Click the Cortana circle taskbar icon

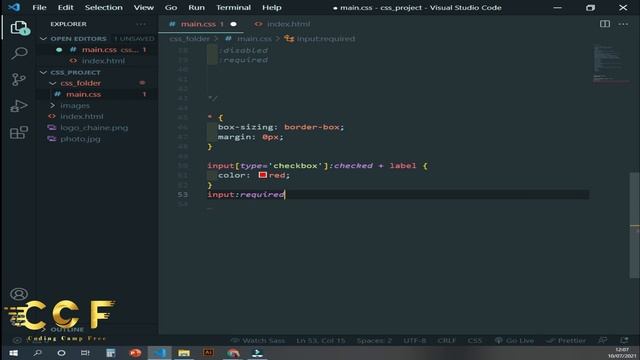tap(61, 353)
